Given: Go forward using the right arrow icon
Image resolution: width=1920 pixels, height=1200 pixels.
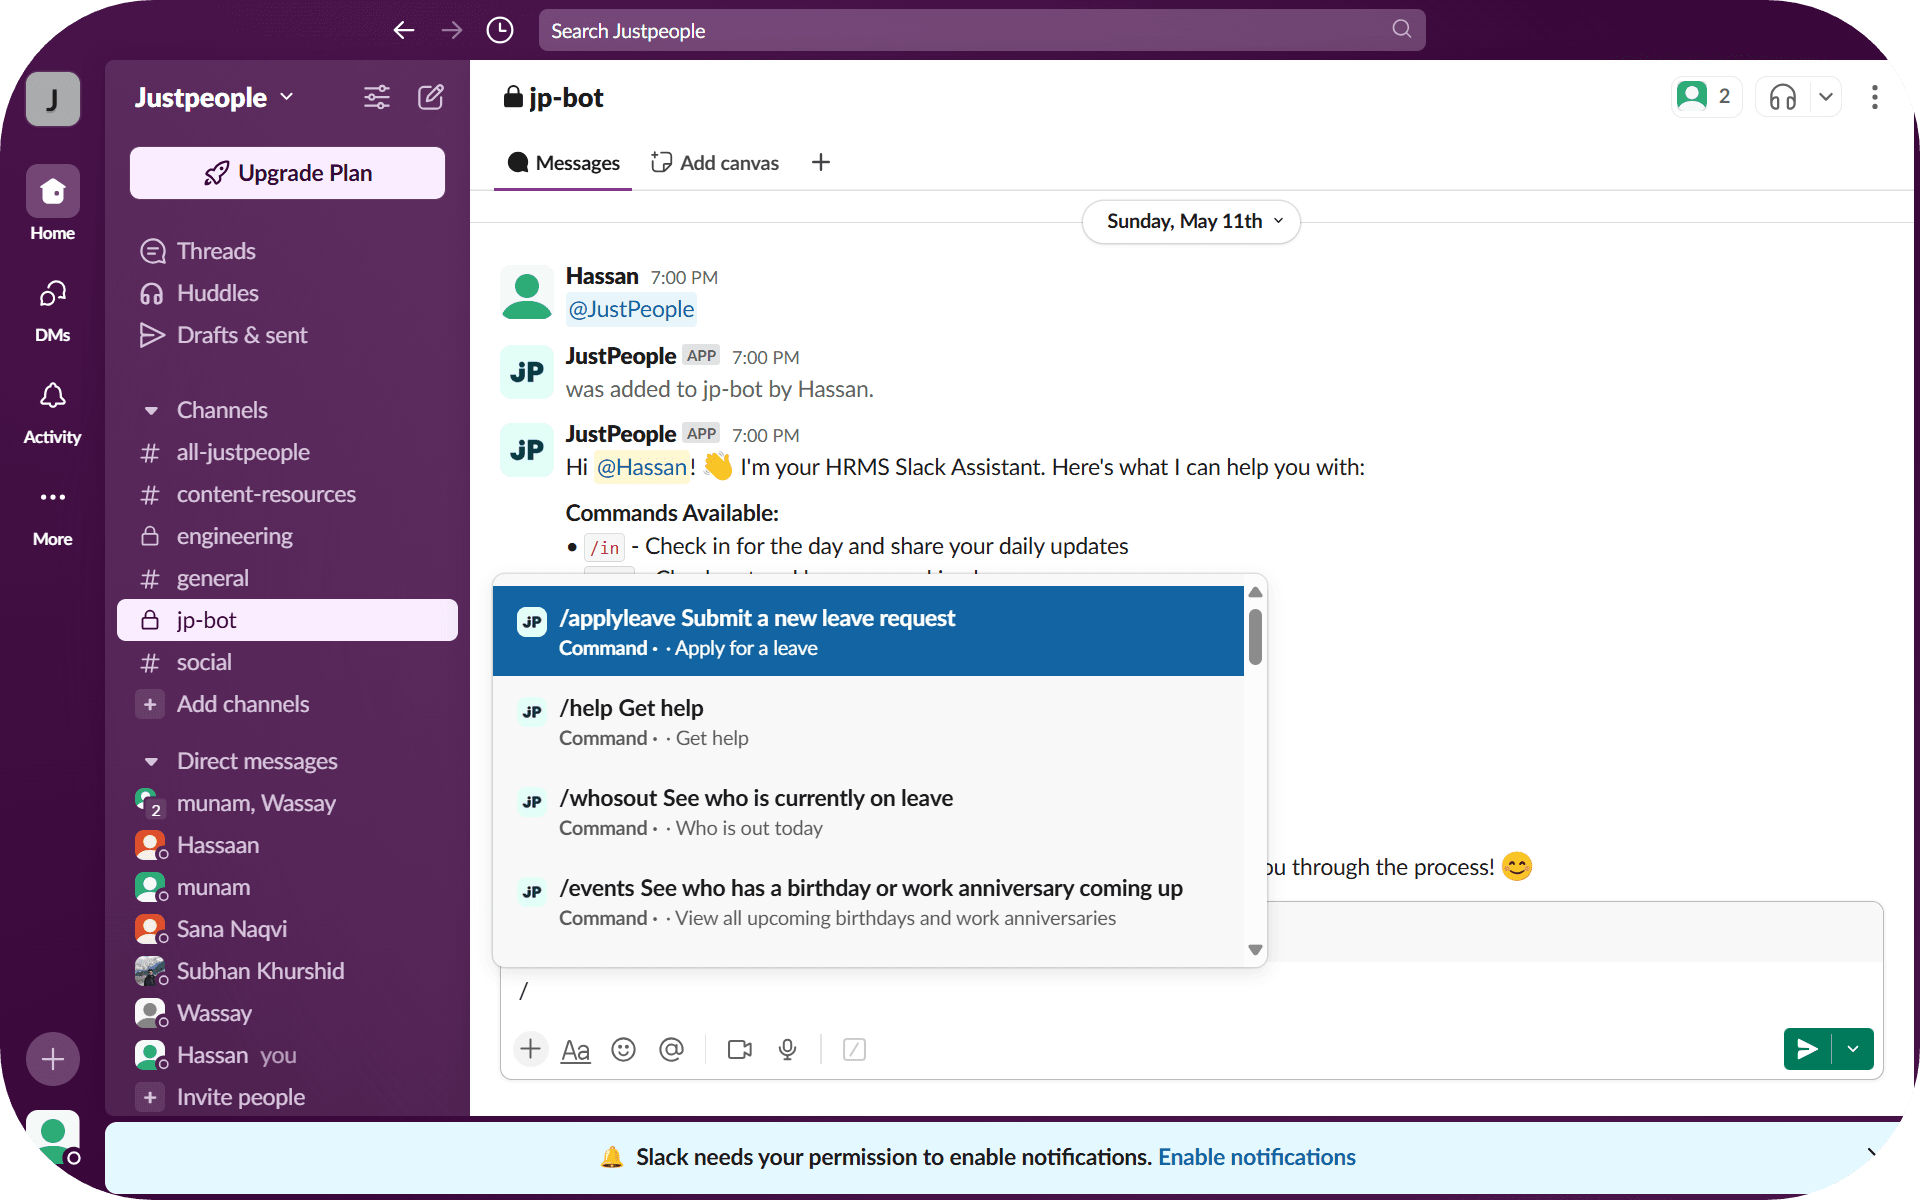Looking at the screenshot, I should click(x=452, y=30).
